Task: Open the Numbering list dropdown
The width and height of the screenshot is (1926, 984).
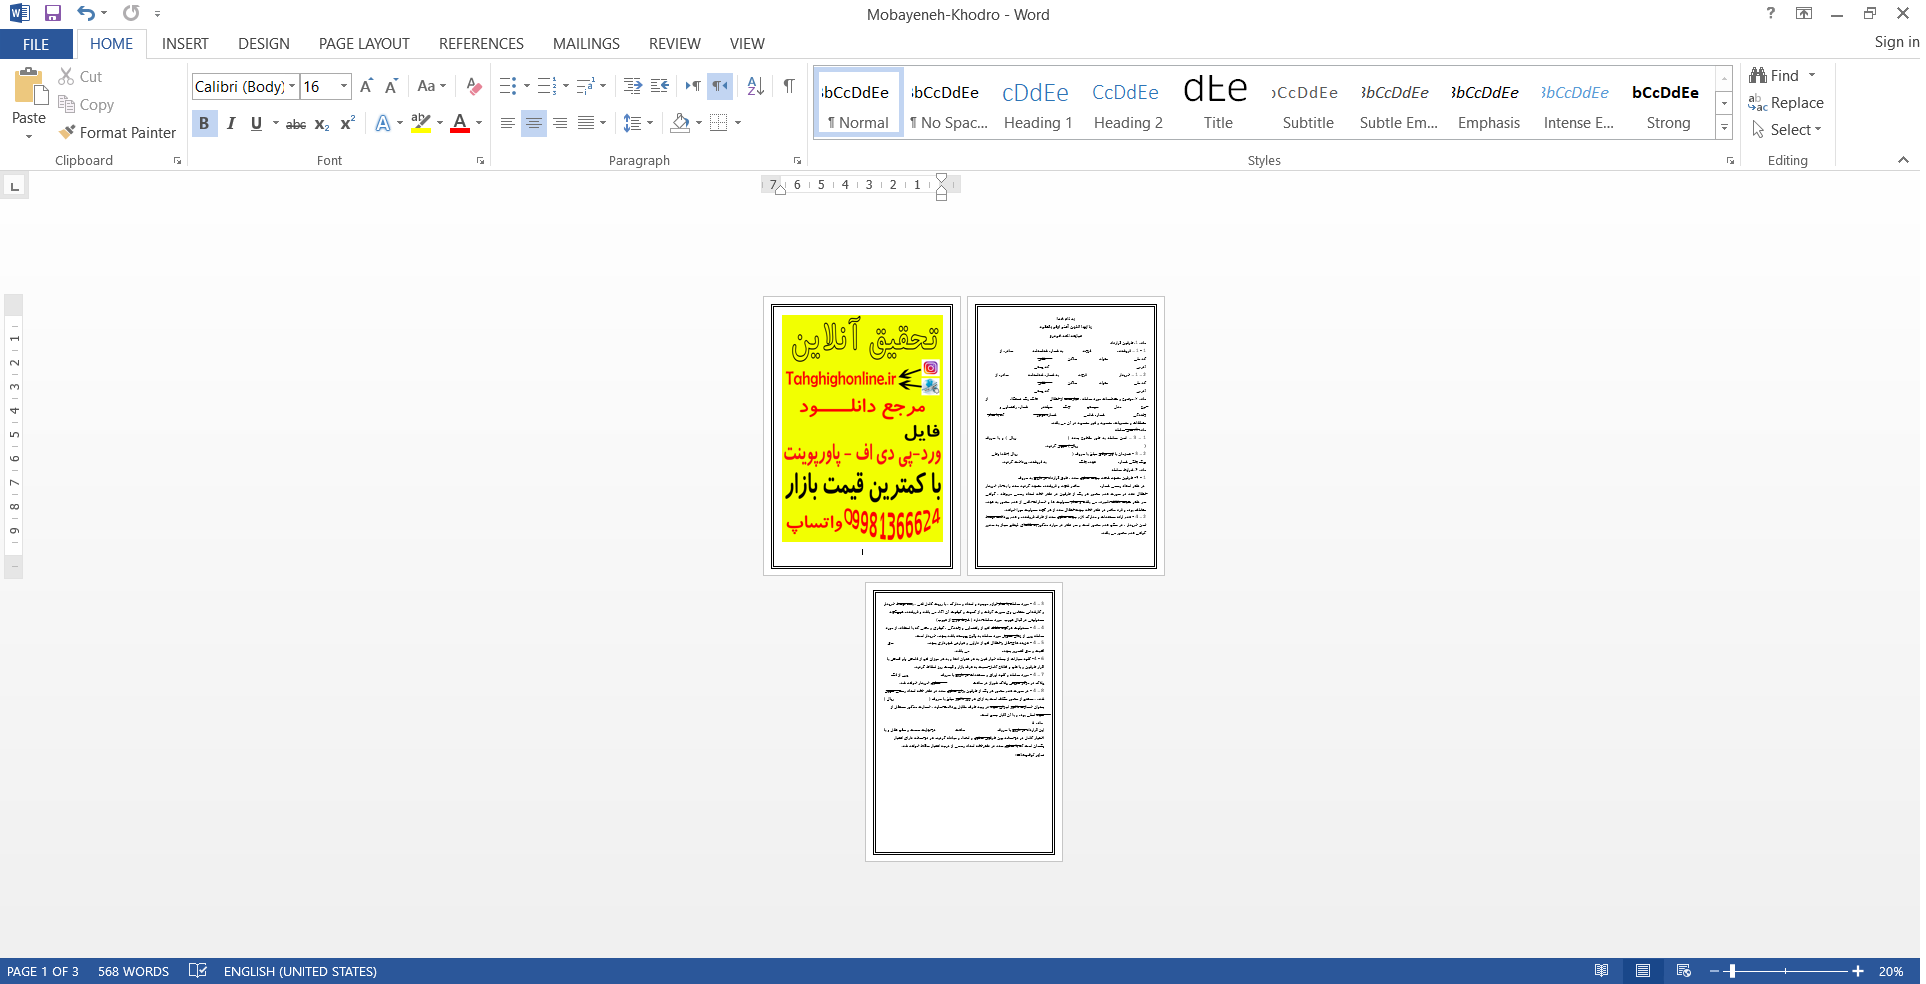Action: 566,86
